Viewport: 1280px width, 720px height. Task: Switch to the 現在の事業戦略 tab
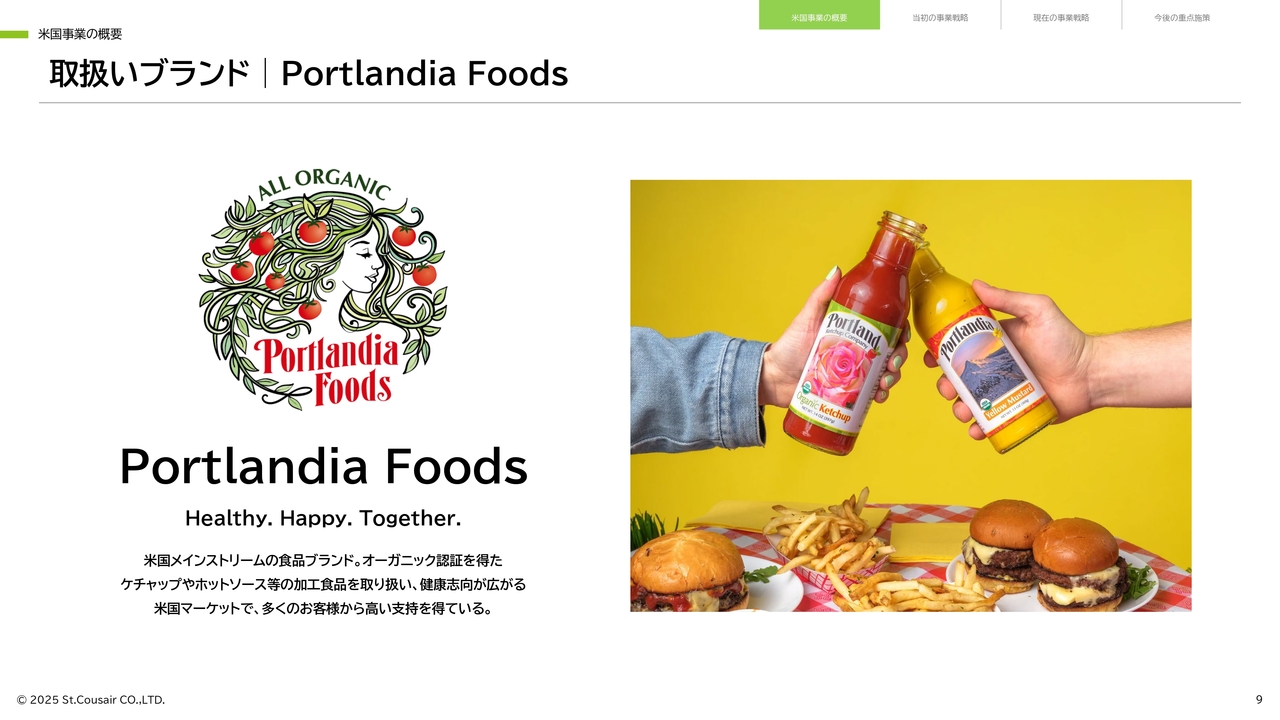point(1061,15)
